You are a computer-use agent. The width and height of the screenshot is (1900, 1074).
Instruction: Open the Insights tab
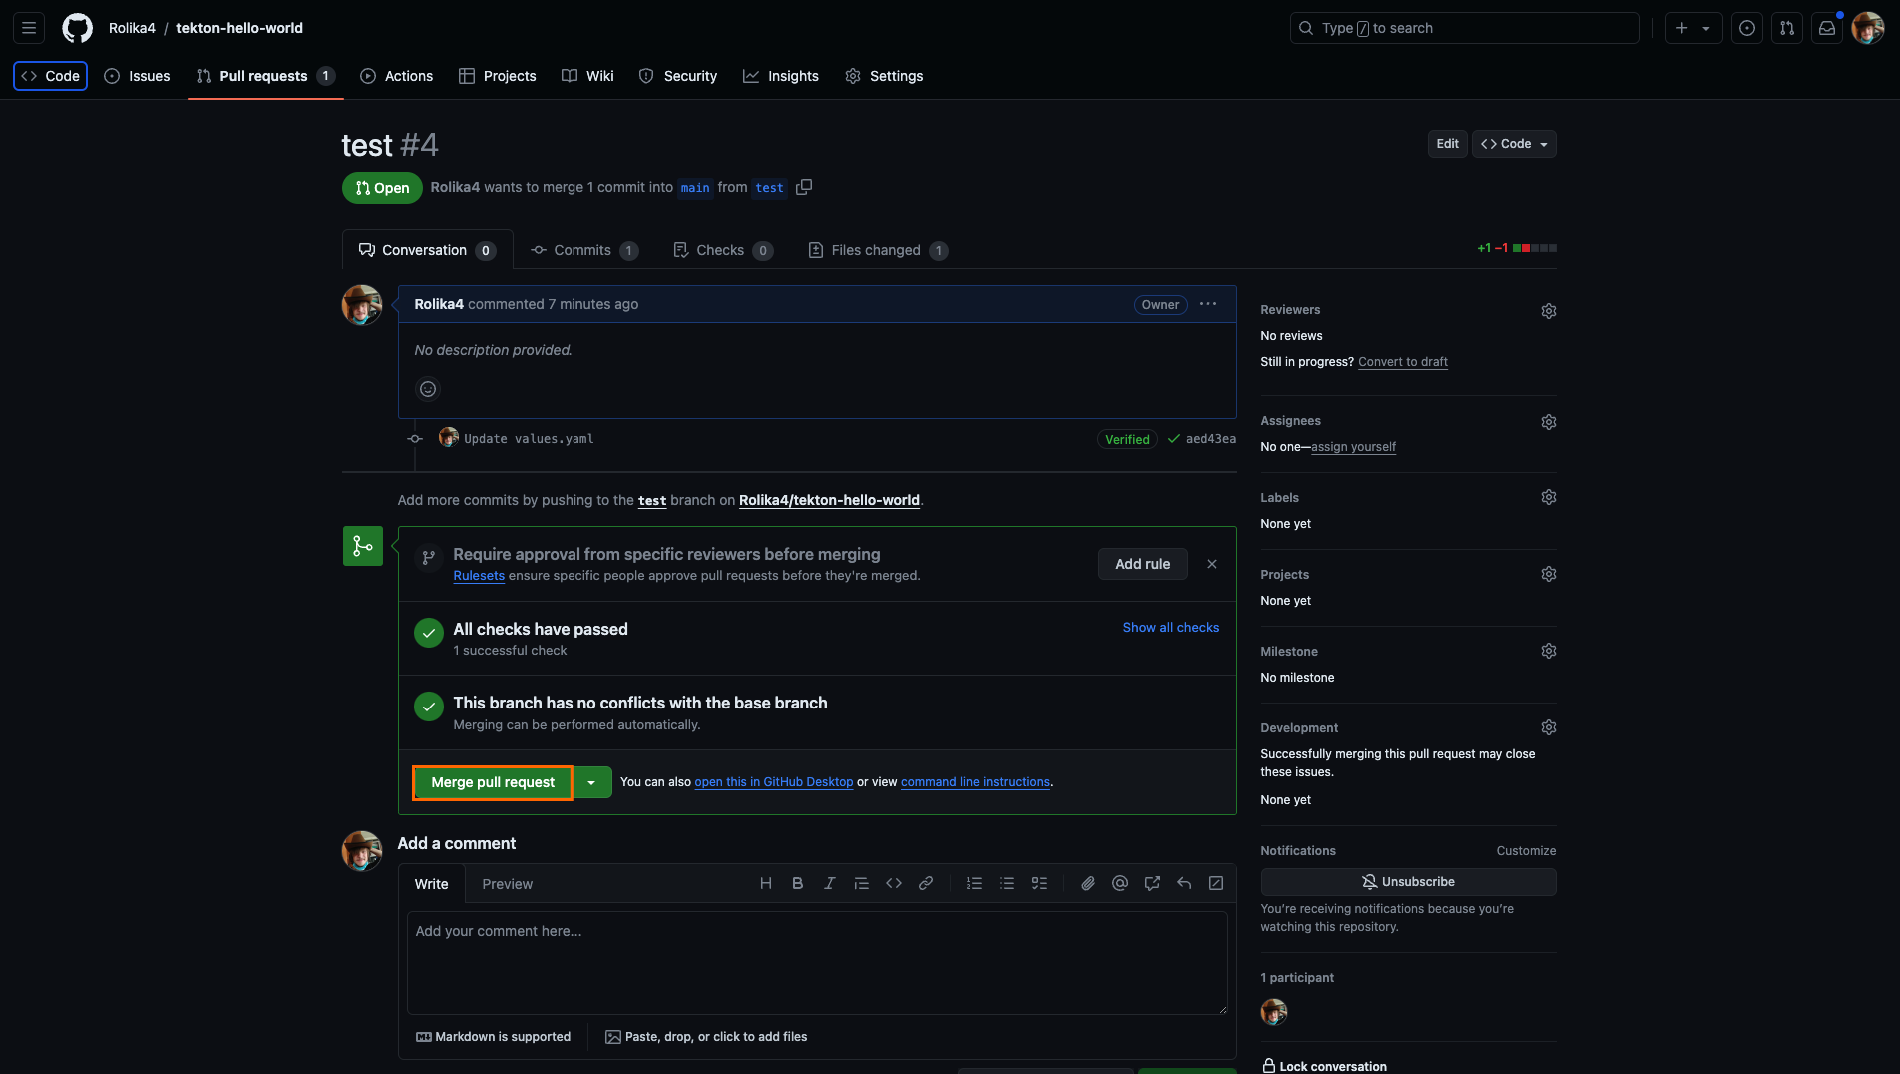click(x=781, y=76)
